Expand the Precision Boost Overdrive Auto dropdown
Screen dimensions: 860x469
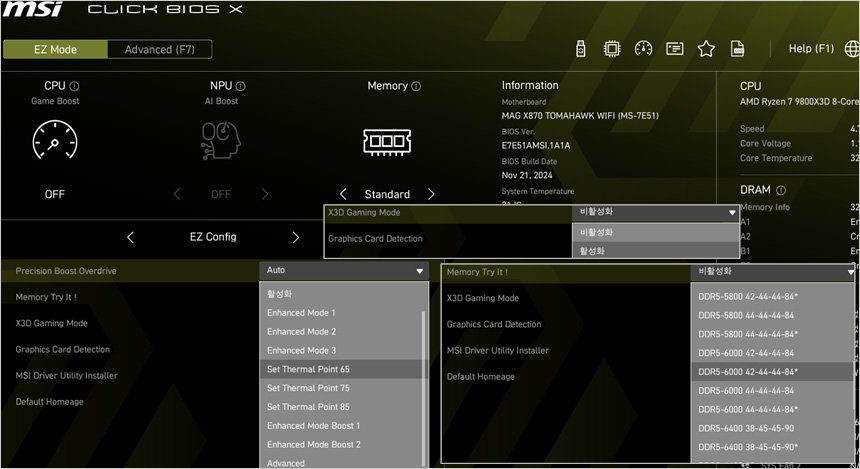coord(344,270)
